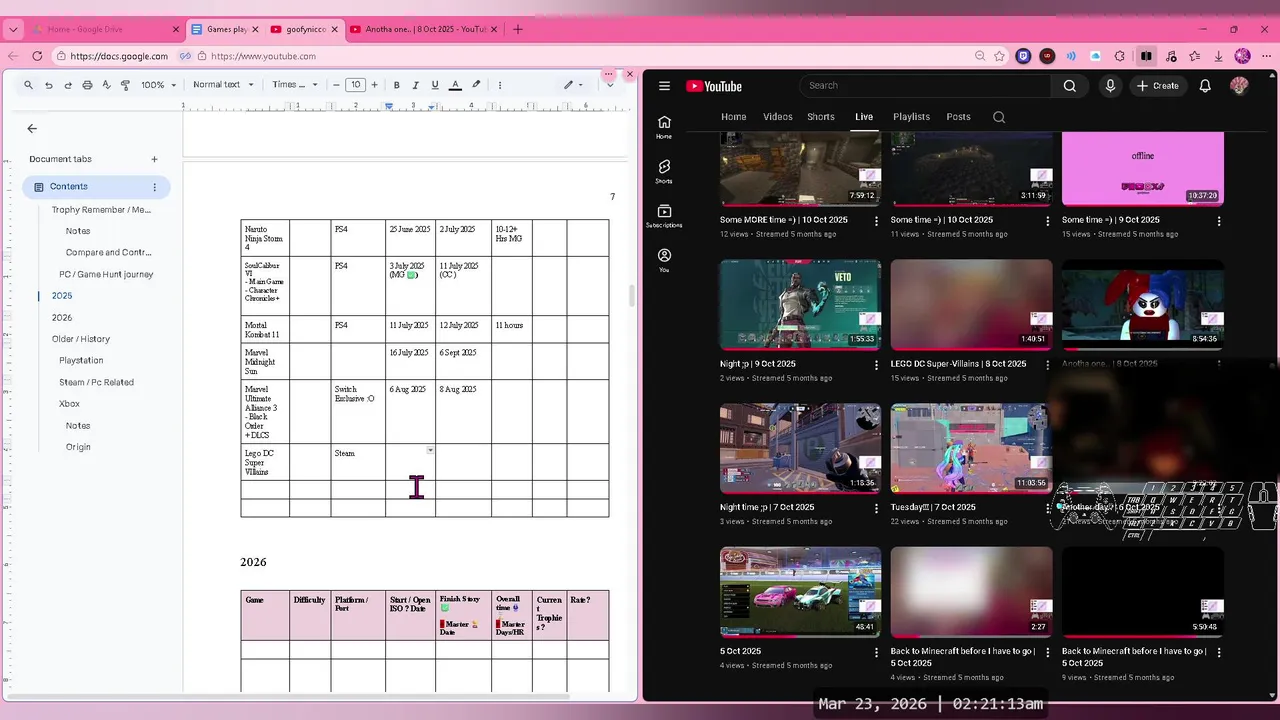Click Docs vertical scrollbar thumb

(630, 296)
